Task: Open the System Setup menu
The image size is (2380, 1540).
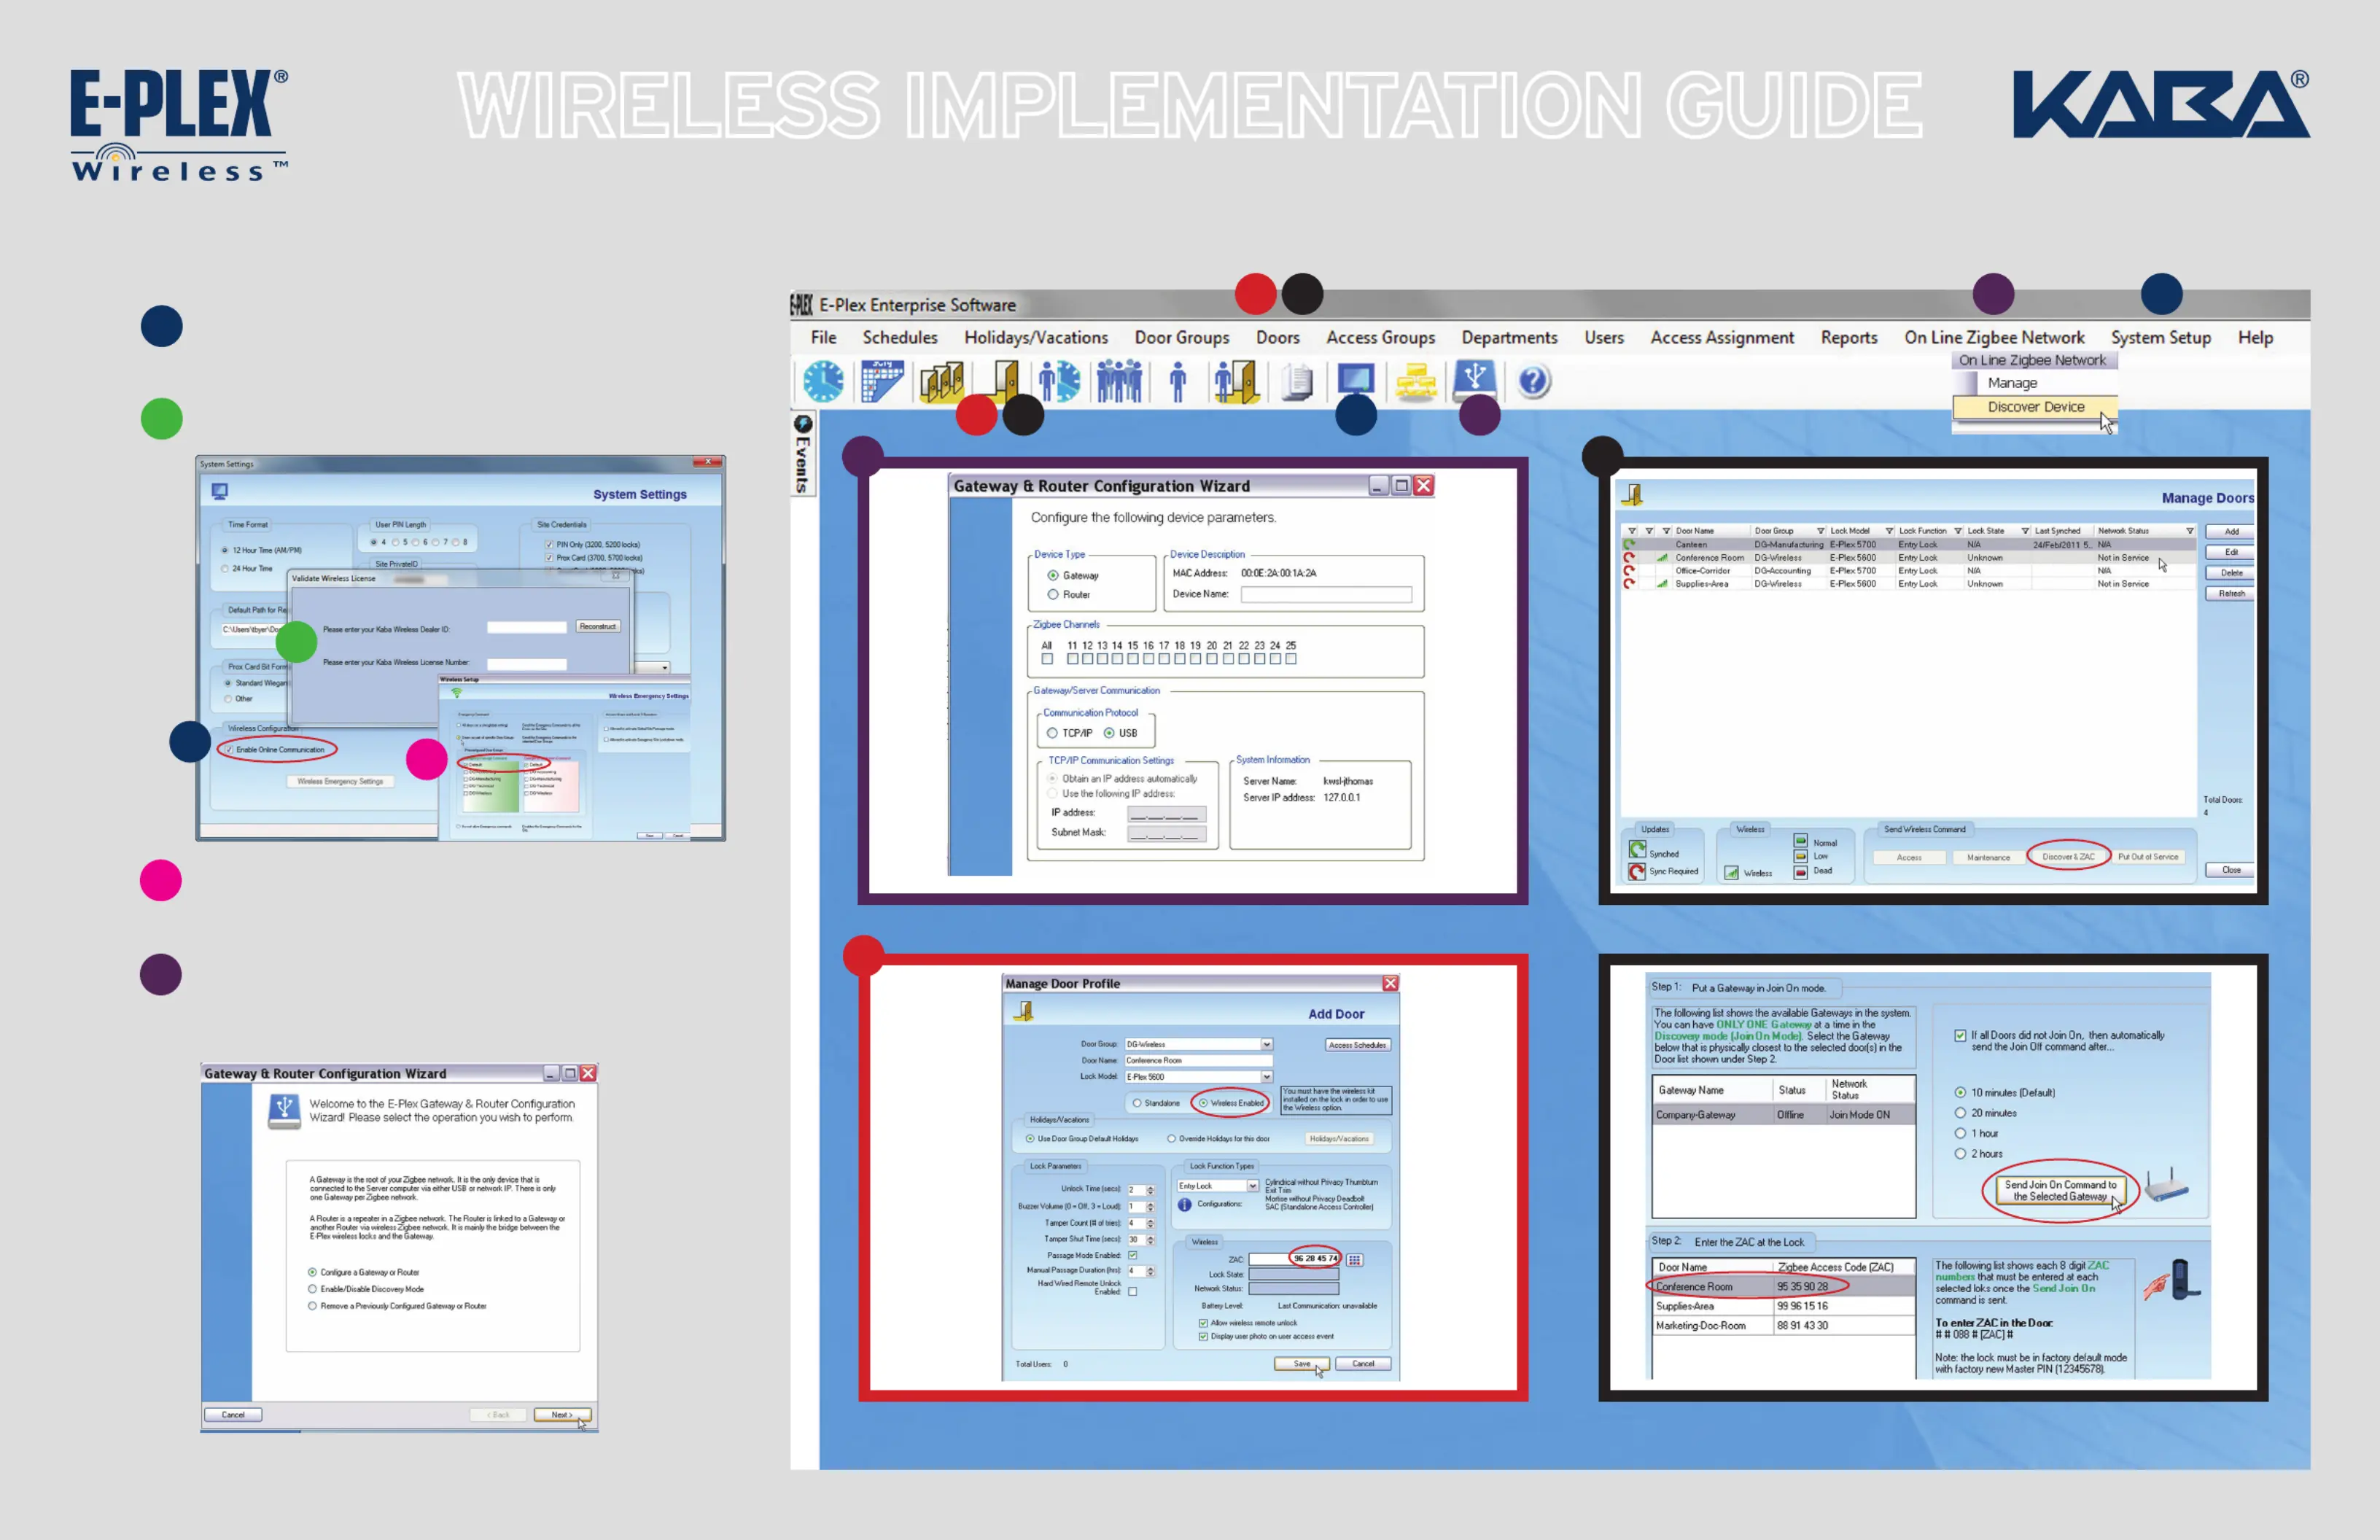Action: pyautogui.click(x=2160, y=338)
